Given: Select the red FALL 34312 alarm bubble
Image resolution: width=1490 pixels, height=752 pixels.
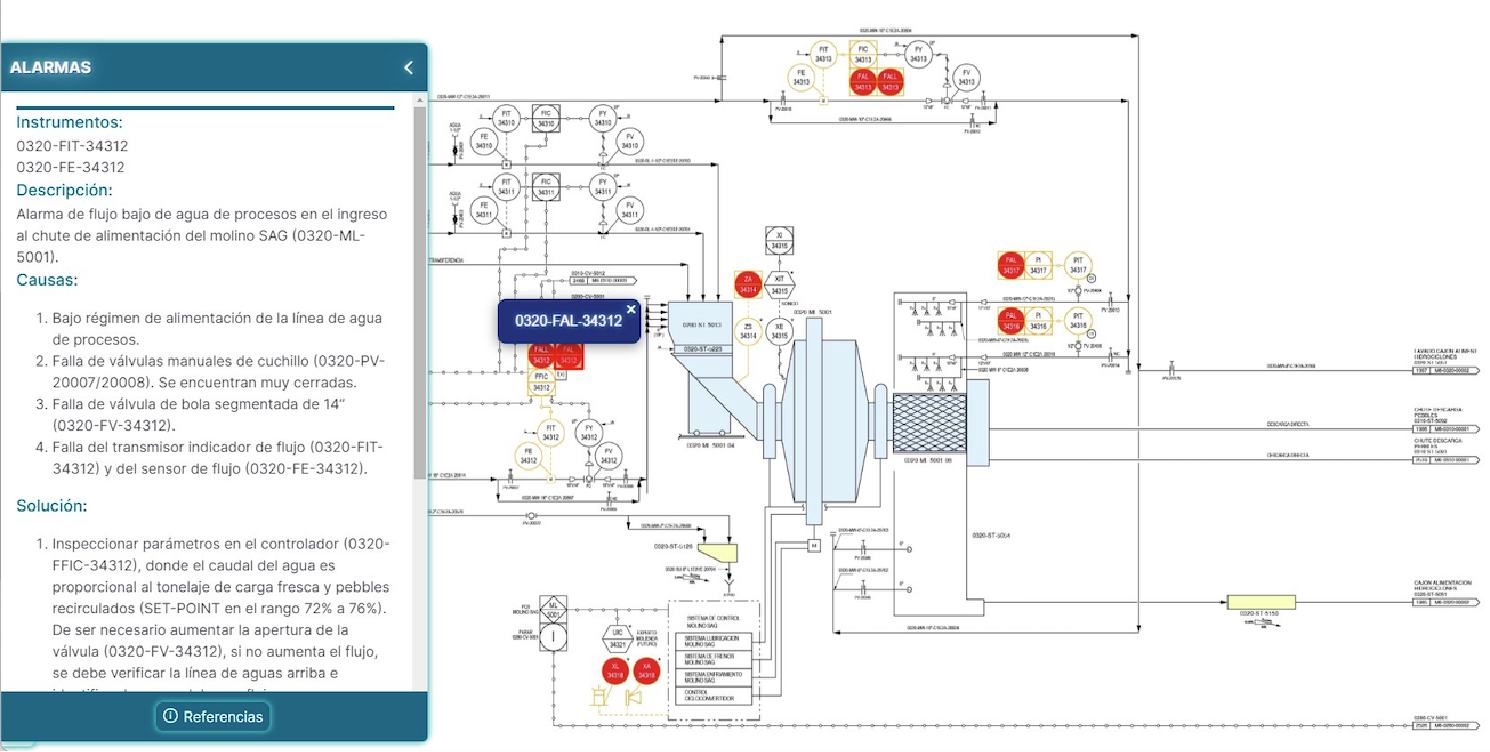Looking at the screenshot, I should coord(541,356).
